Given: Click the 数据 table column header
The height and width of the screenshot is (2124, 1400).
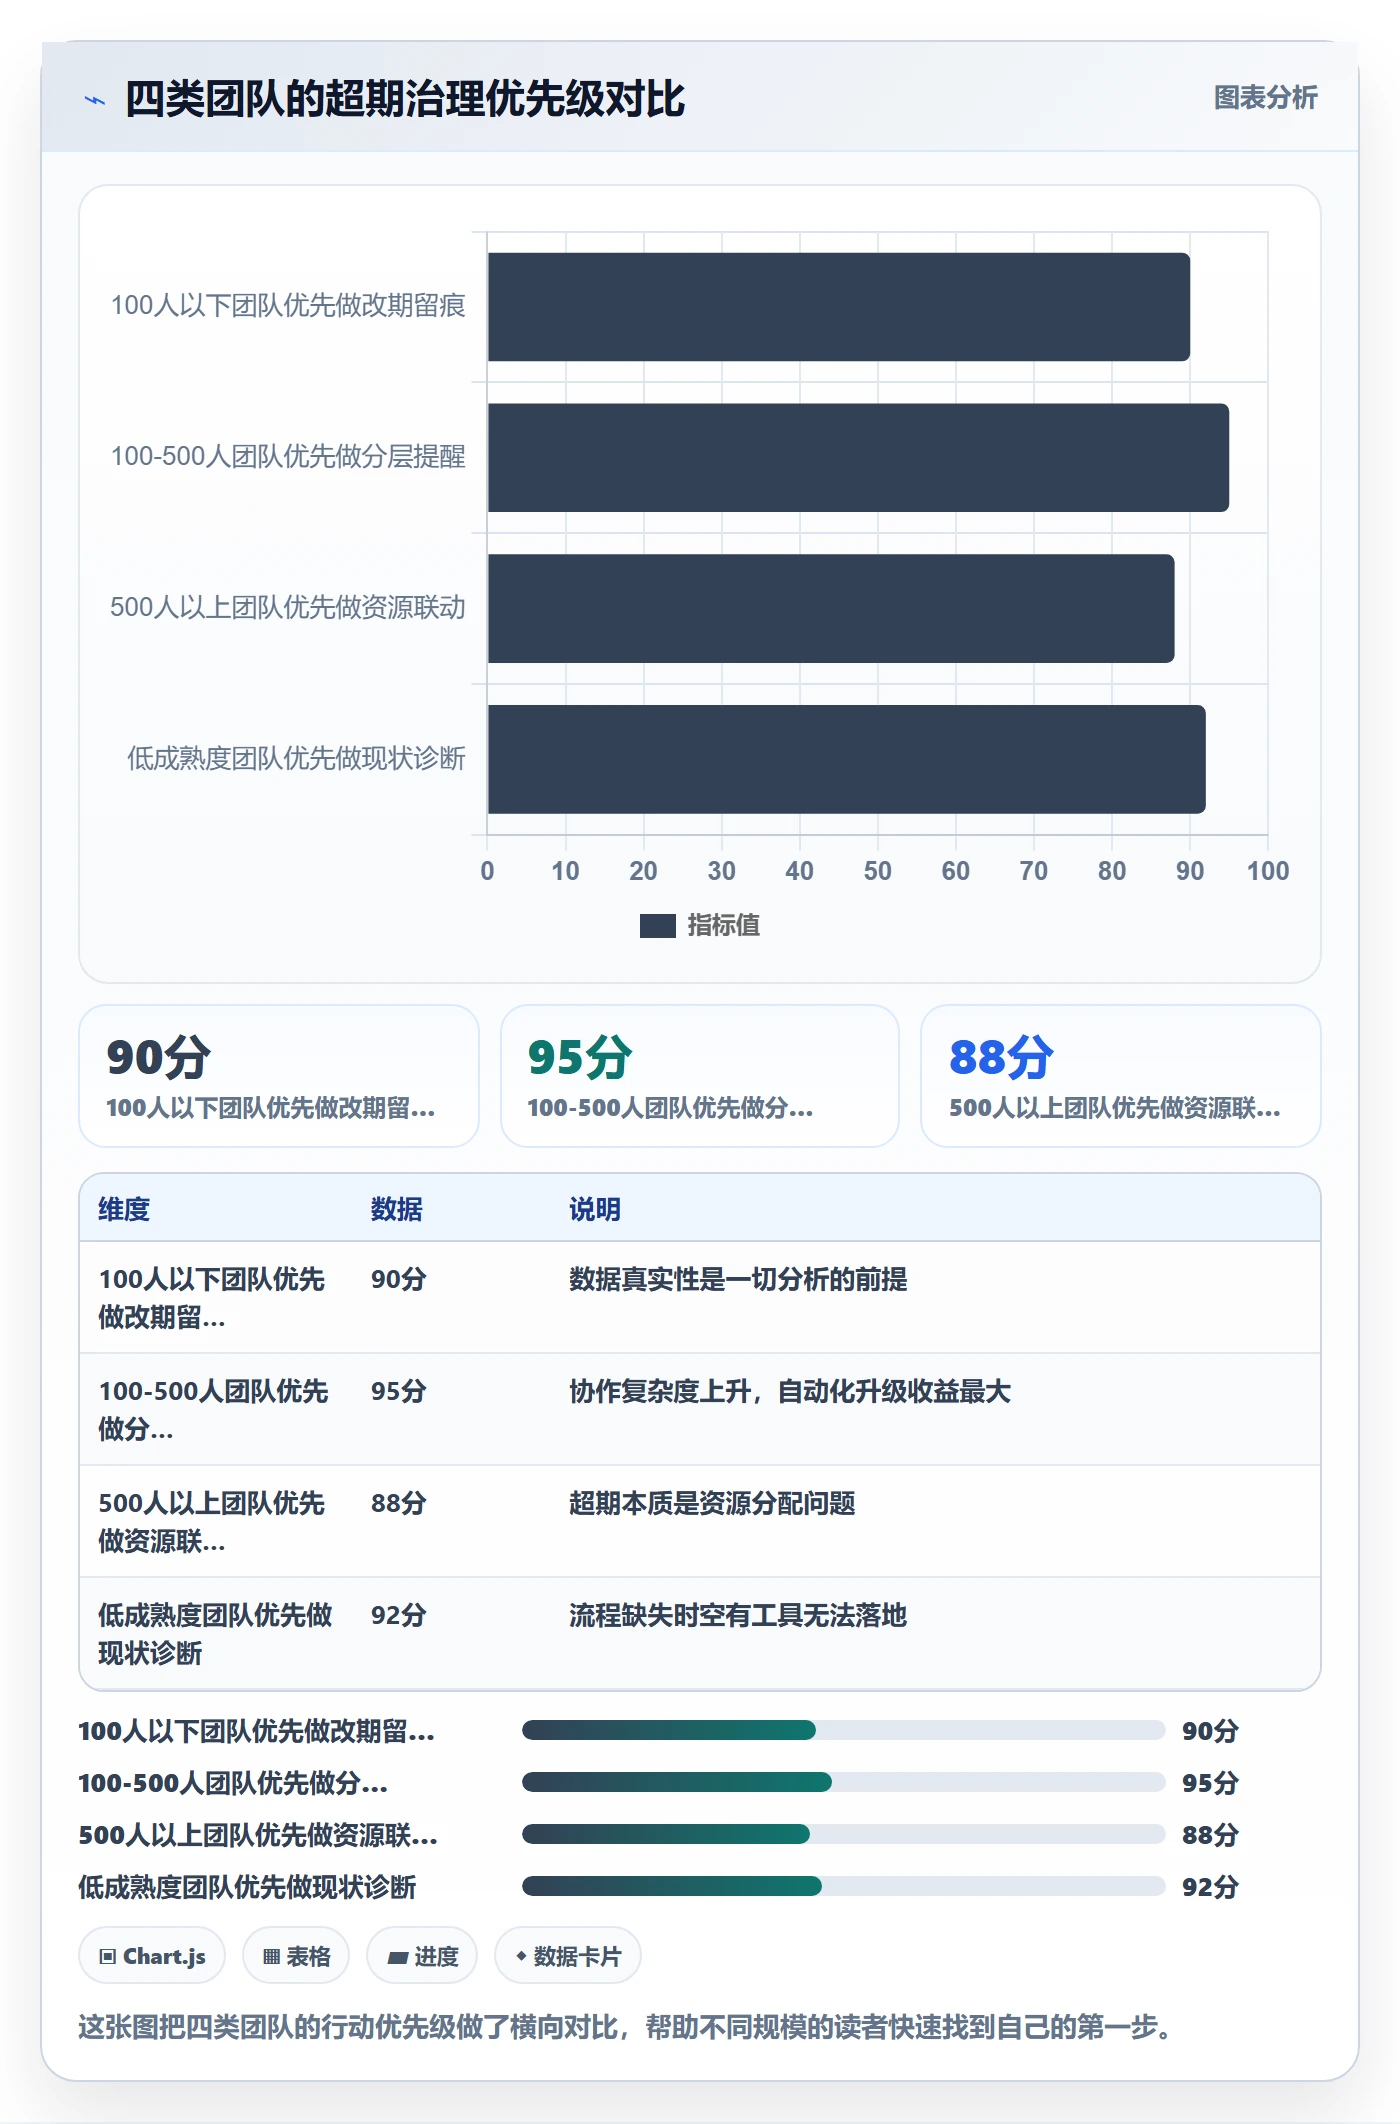Looking at the screenshot, I should [396, 1209].
